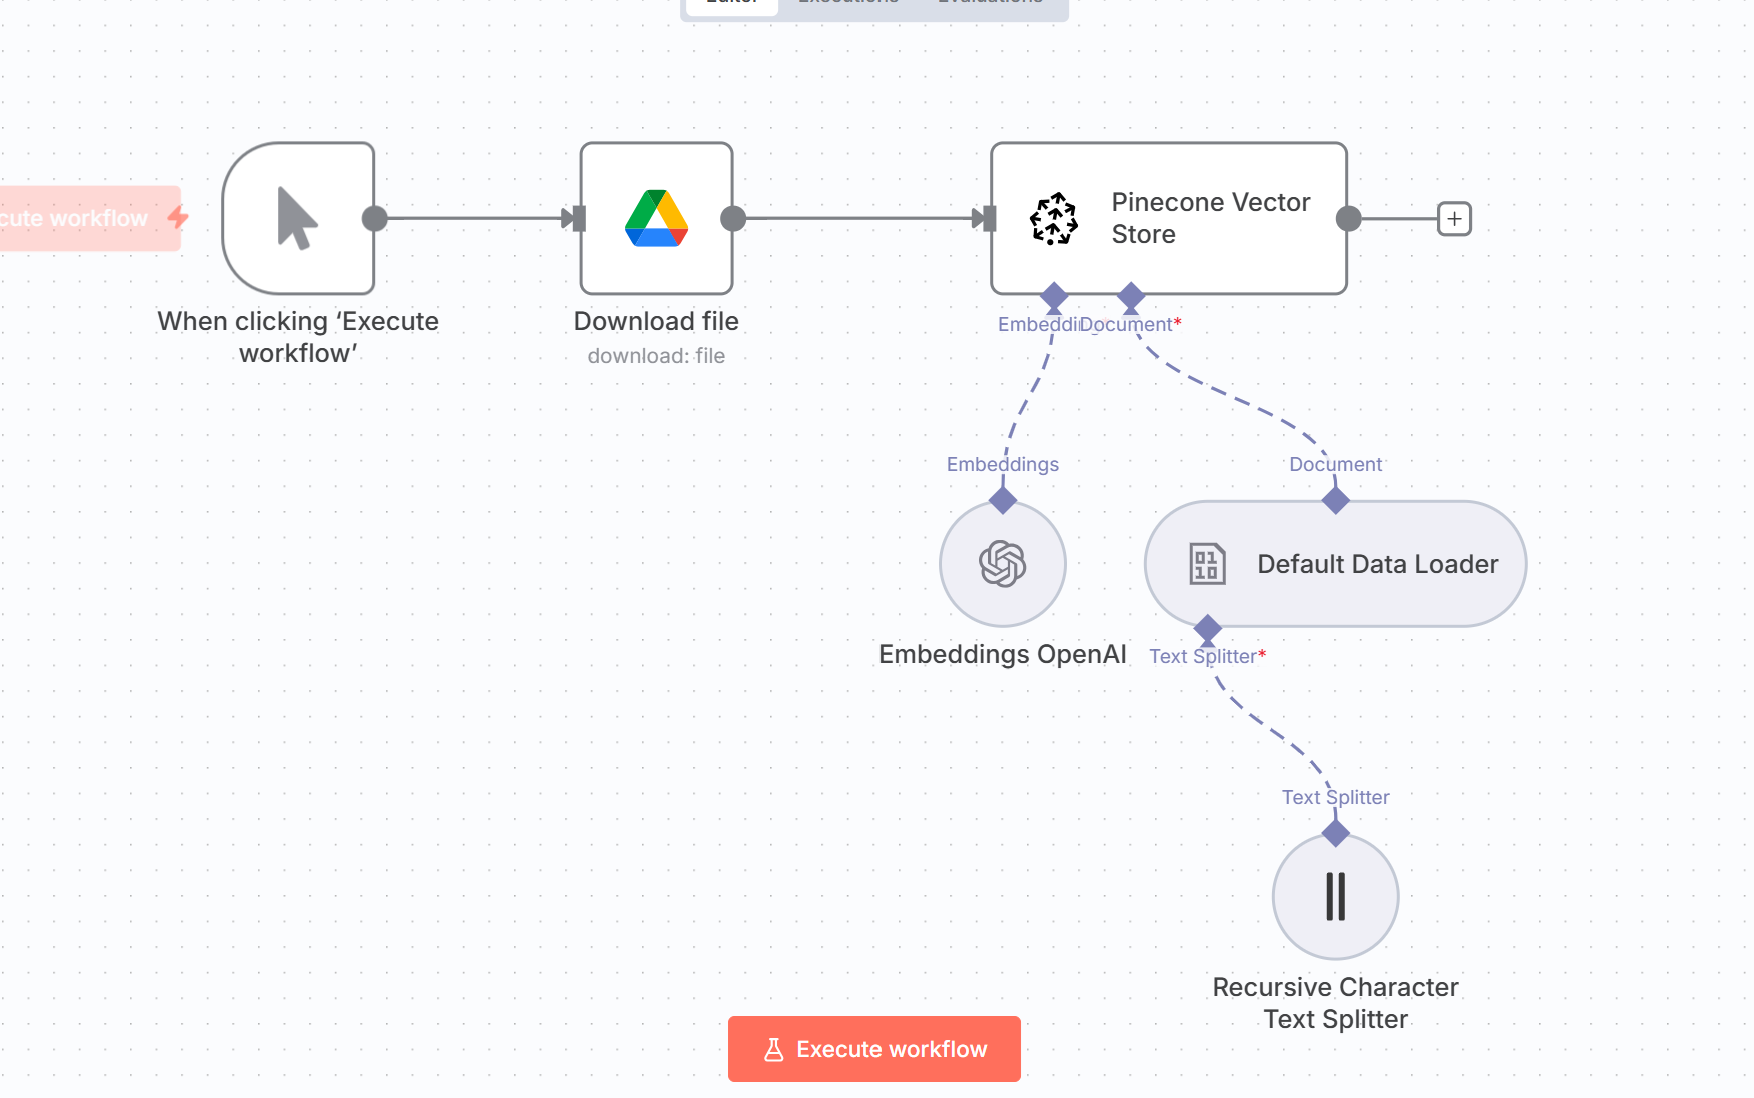Click the manual trigger cursor node icon
This screenshot has width=1754, height=1098.
coord(297,218)
